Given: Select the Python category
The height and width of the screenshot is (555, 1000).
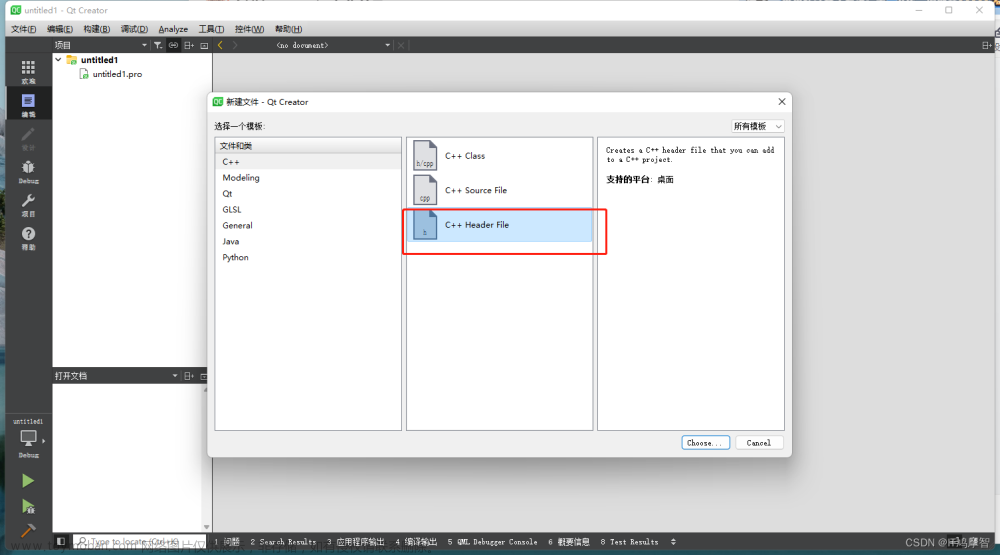Looking at the screenshot, I should click(x=308, y=258).
